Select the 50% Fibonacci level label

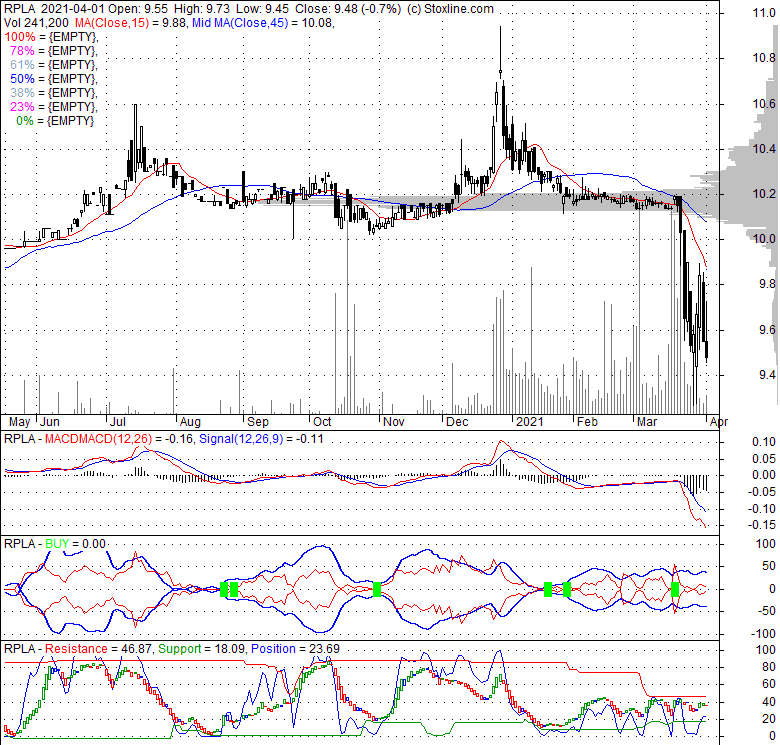(52, 78)
